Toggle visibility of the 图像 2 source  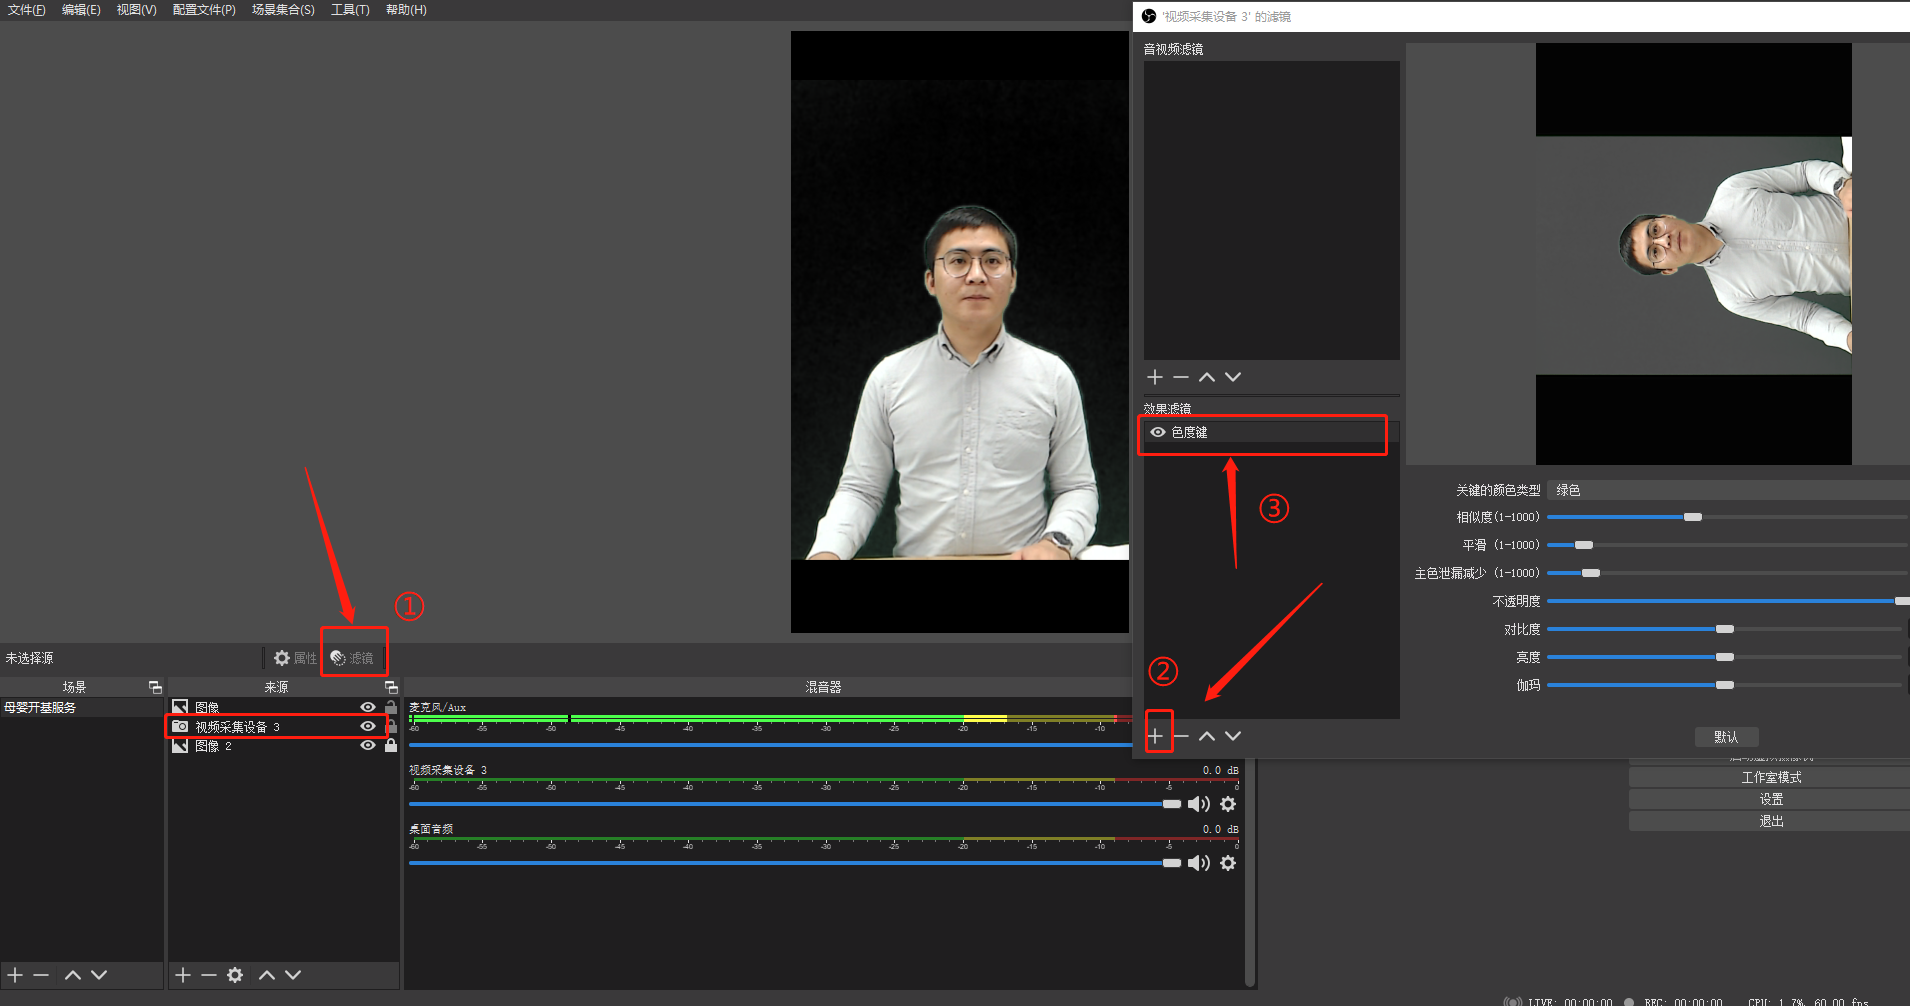coord(368,745)
